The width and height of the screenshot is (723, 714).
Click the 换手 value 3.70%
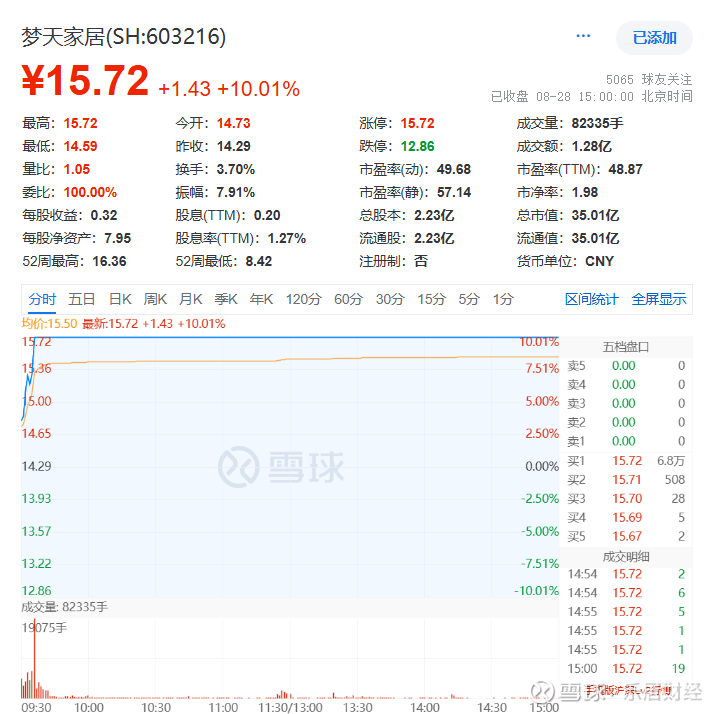tap(236, 169)
